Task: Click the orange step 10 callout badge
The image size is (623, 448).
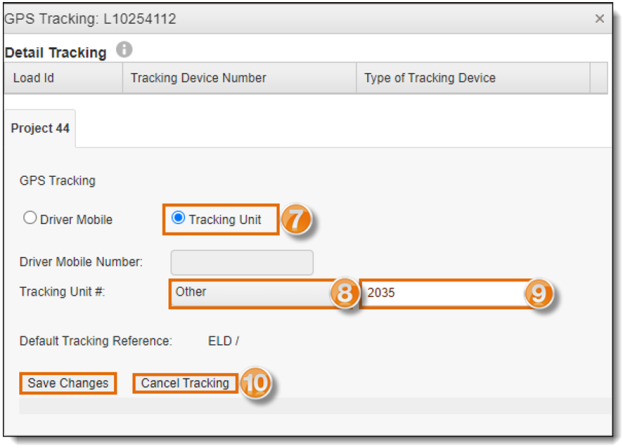Action: 255,383
